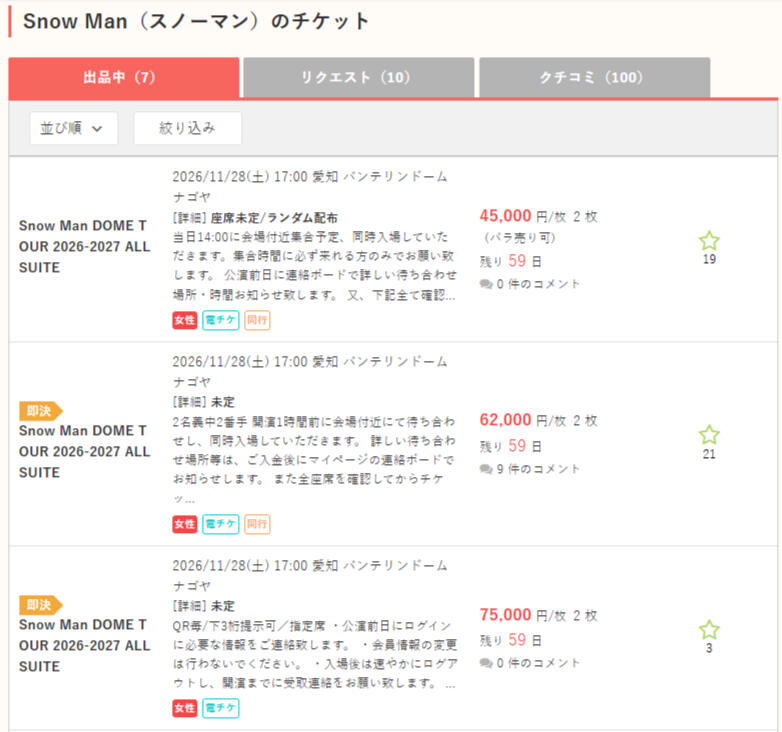Click the 75,000 price text
This screenshot has width=782, height=732.
click(x=505, y=615)
